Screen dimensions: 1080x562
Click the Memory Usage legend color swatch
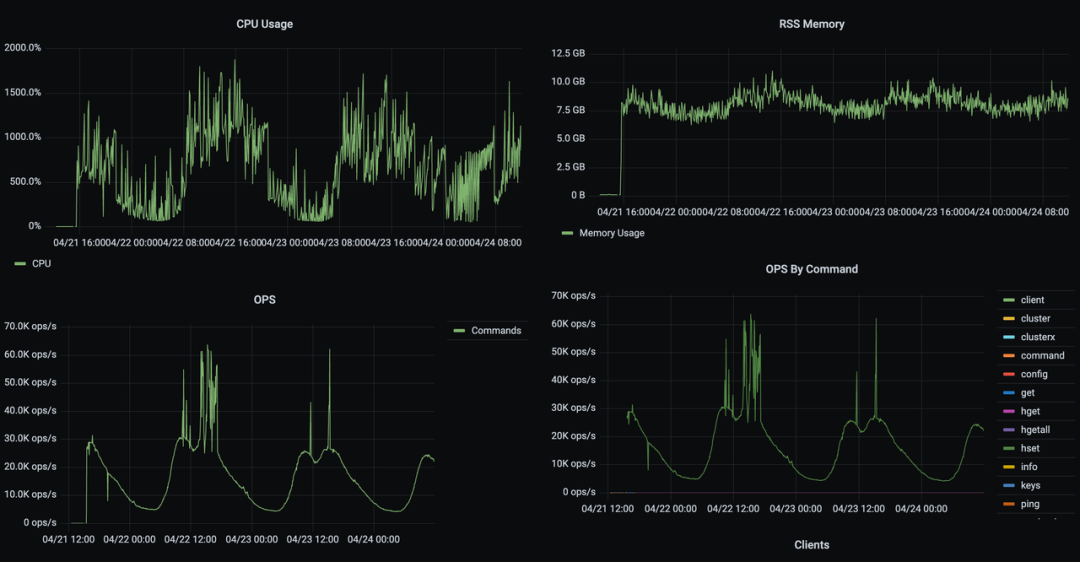568,233
